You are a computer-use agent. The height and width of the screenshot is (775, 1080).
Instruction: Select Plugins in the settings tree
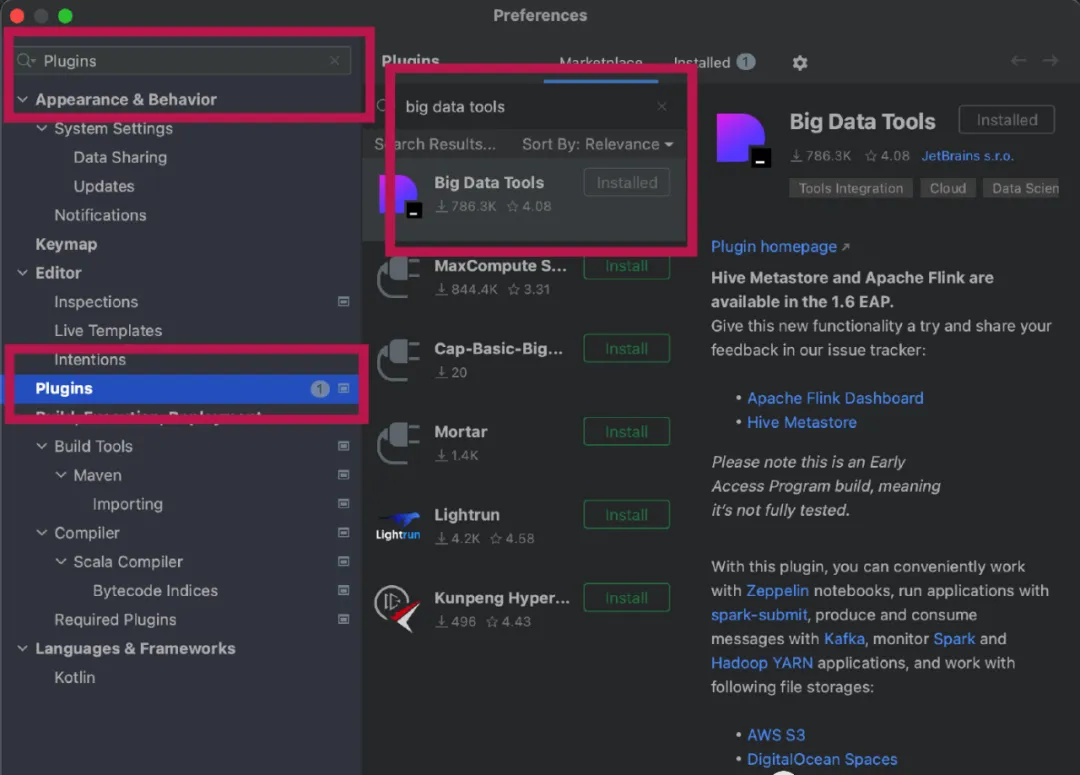(181, 389)
